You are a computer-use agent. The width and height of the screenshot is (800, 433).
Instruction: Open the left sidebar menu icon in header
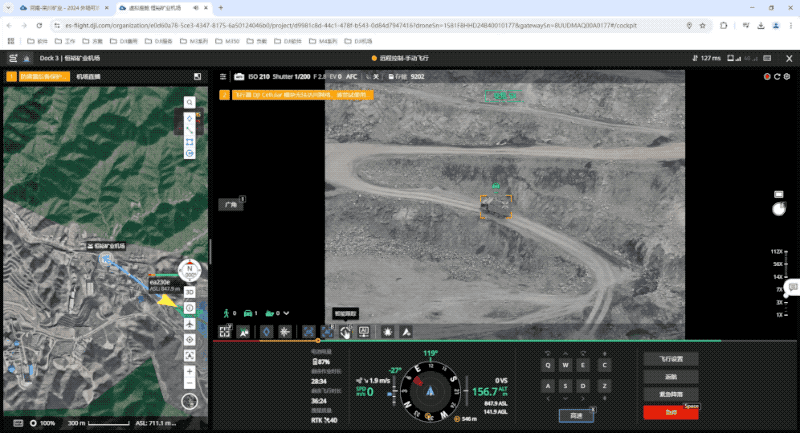tap(13, 58)
